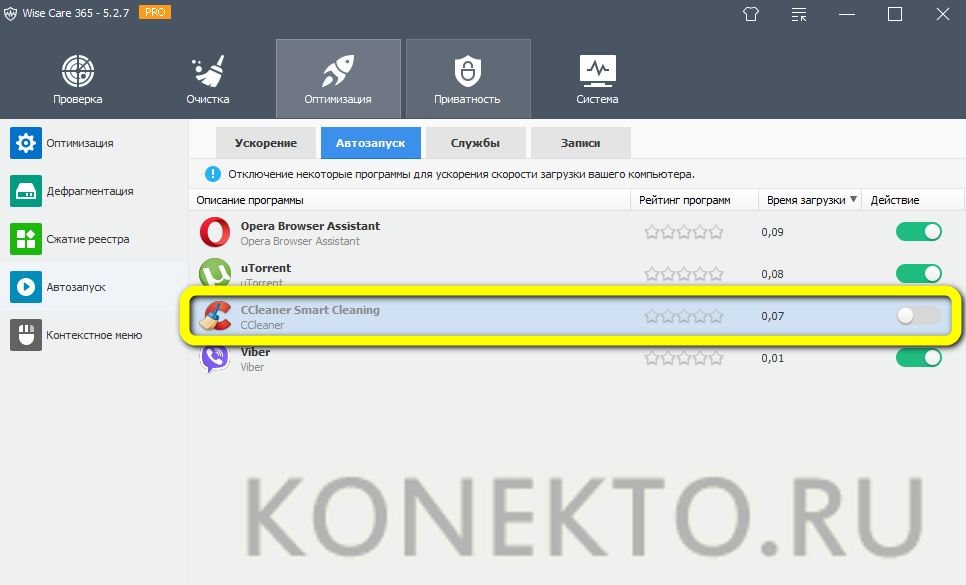Image resolution: width=966 pixels, height=585 pixels.
Task: Disable Opera Browser Assistant startup toggle
Action: [x=919, y=232]
